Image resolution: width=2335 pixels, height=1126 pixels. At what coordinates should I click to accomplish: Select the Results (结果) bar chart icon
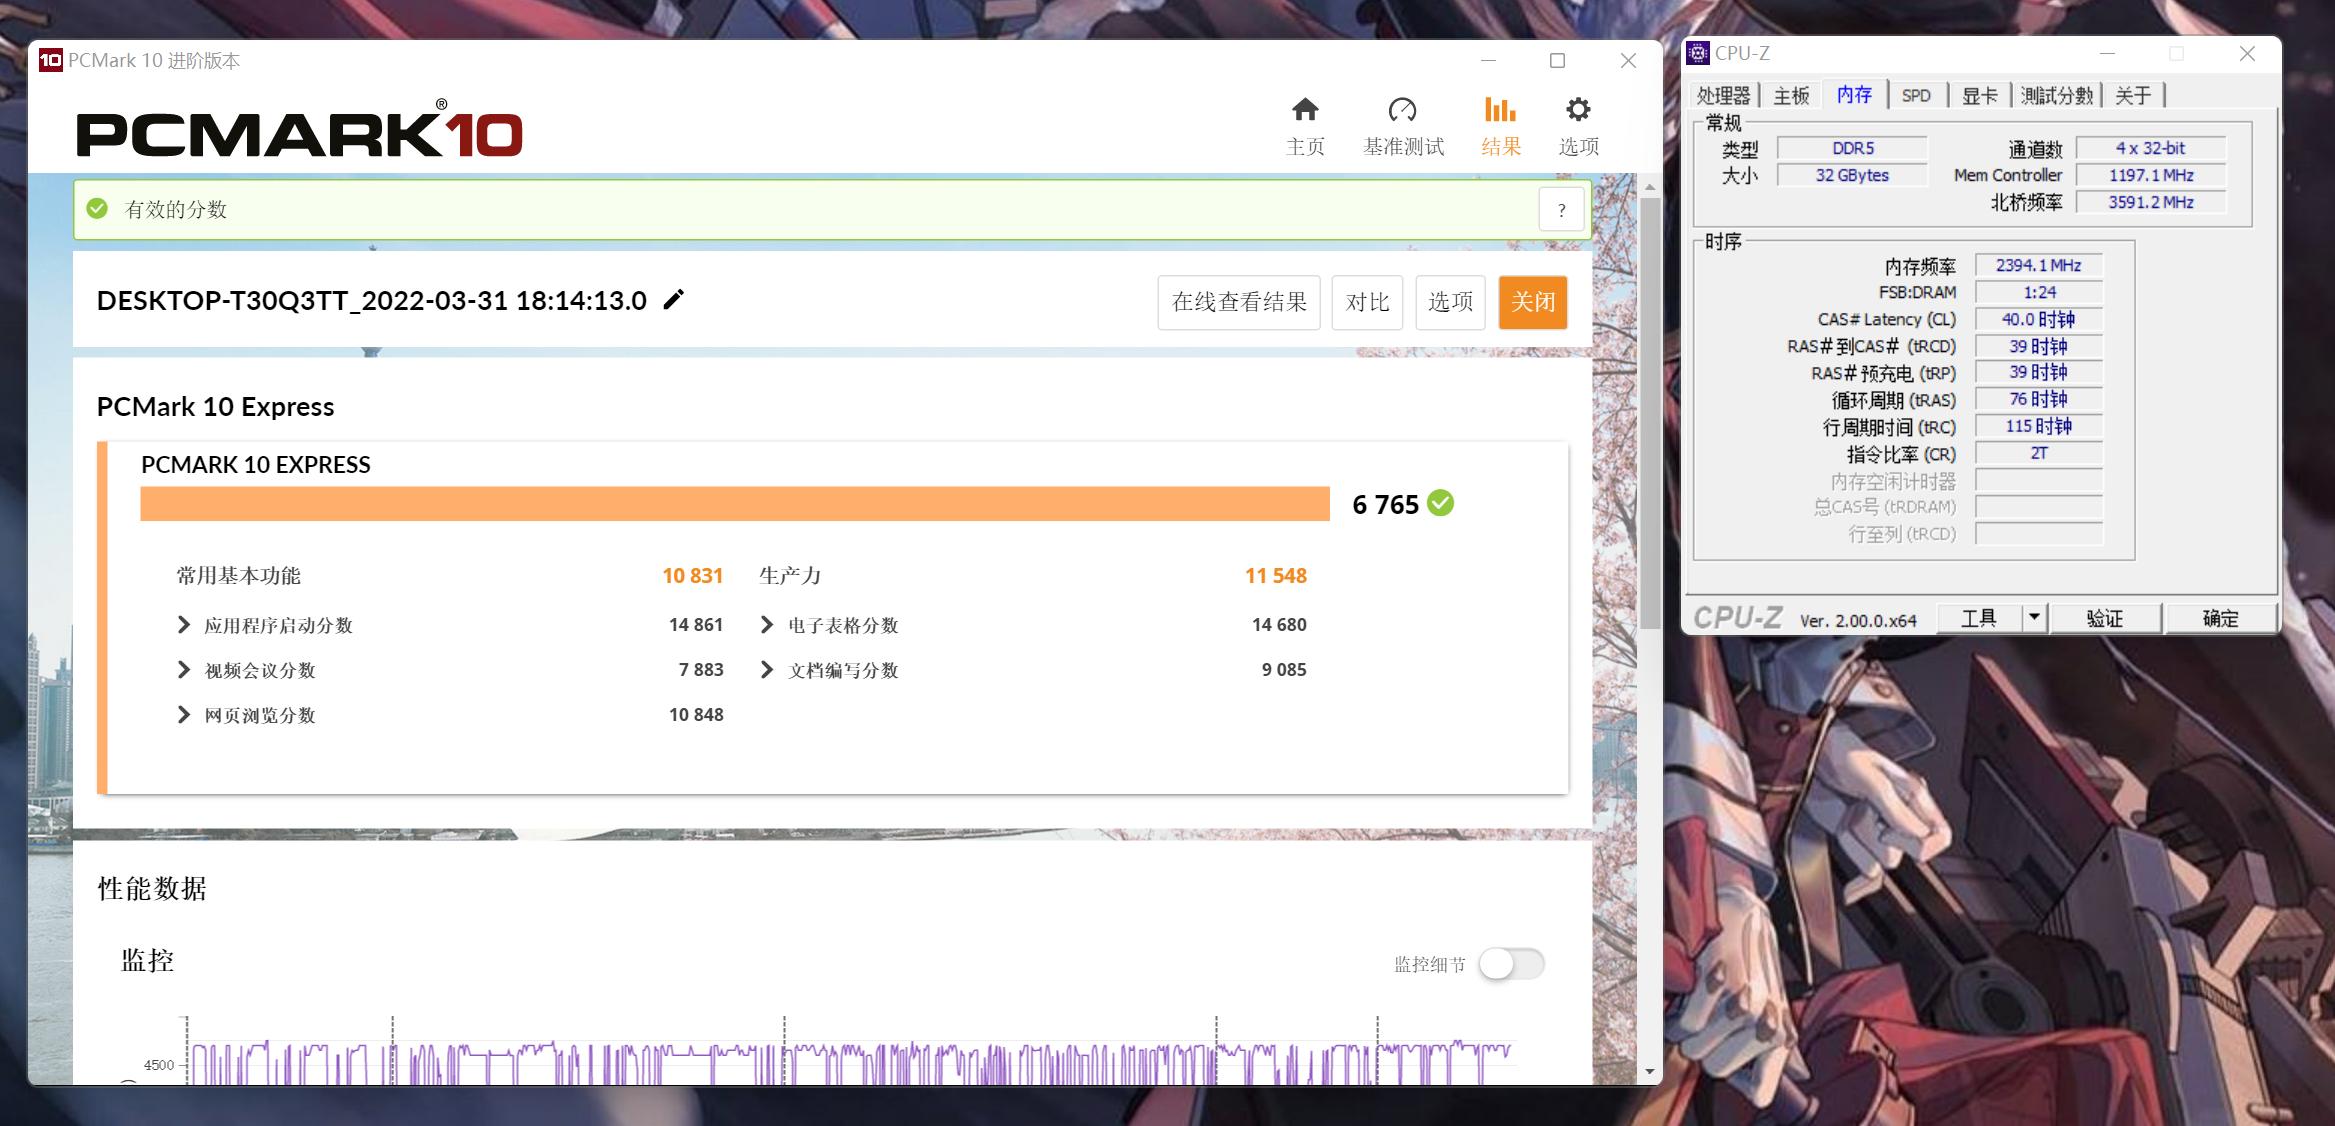1500,110
